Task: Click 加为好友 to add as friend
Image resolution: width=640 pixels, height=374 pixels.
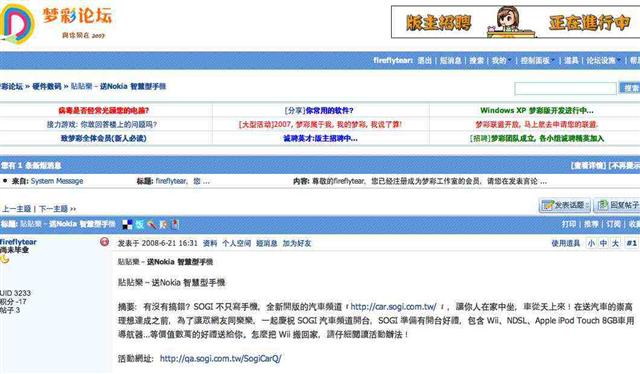Action: point(297,243)
